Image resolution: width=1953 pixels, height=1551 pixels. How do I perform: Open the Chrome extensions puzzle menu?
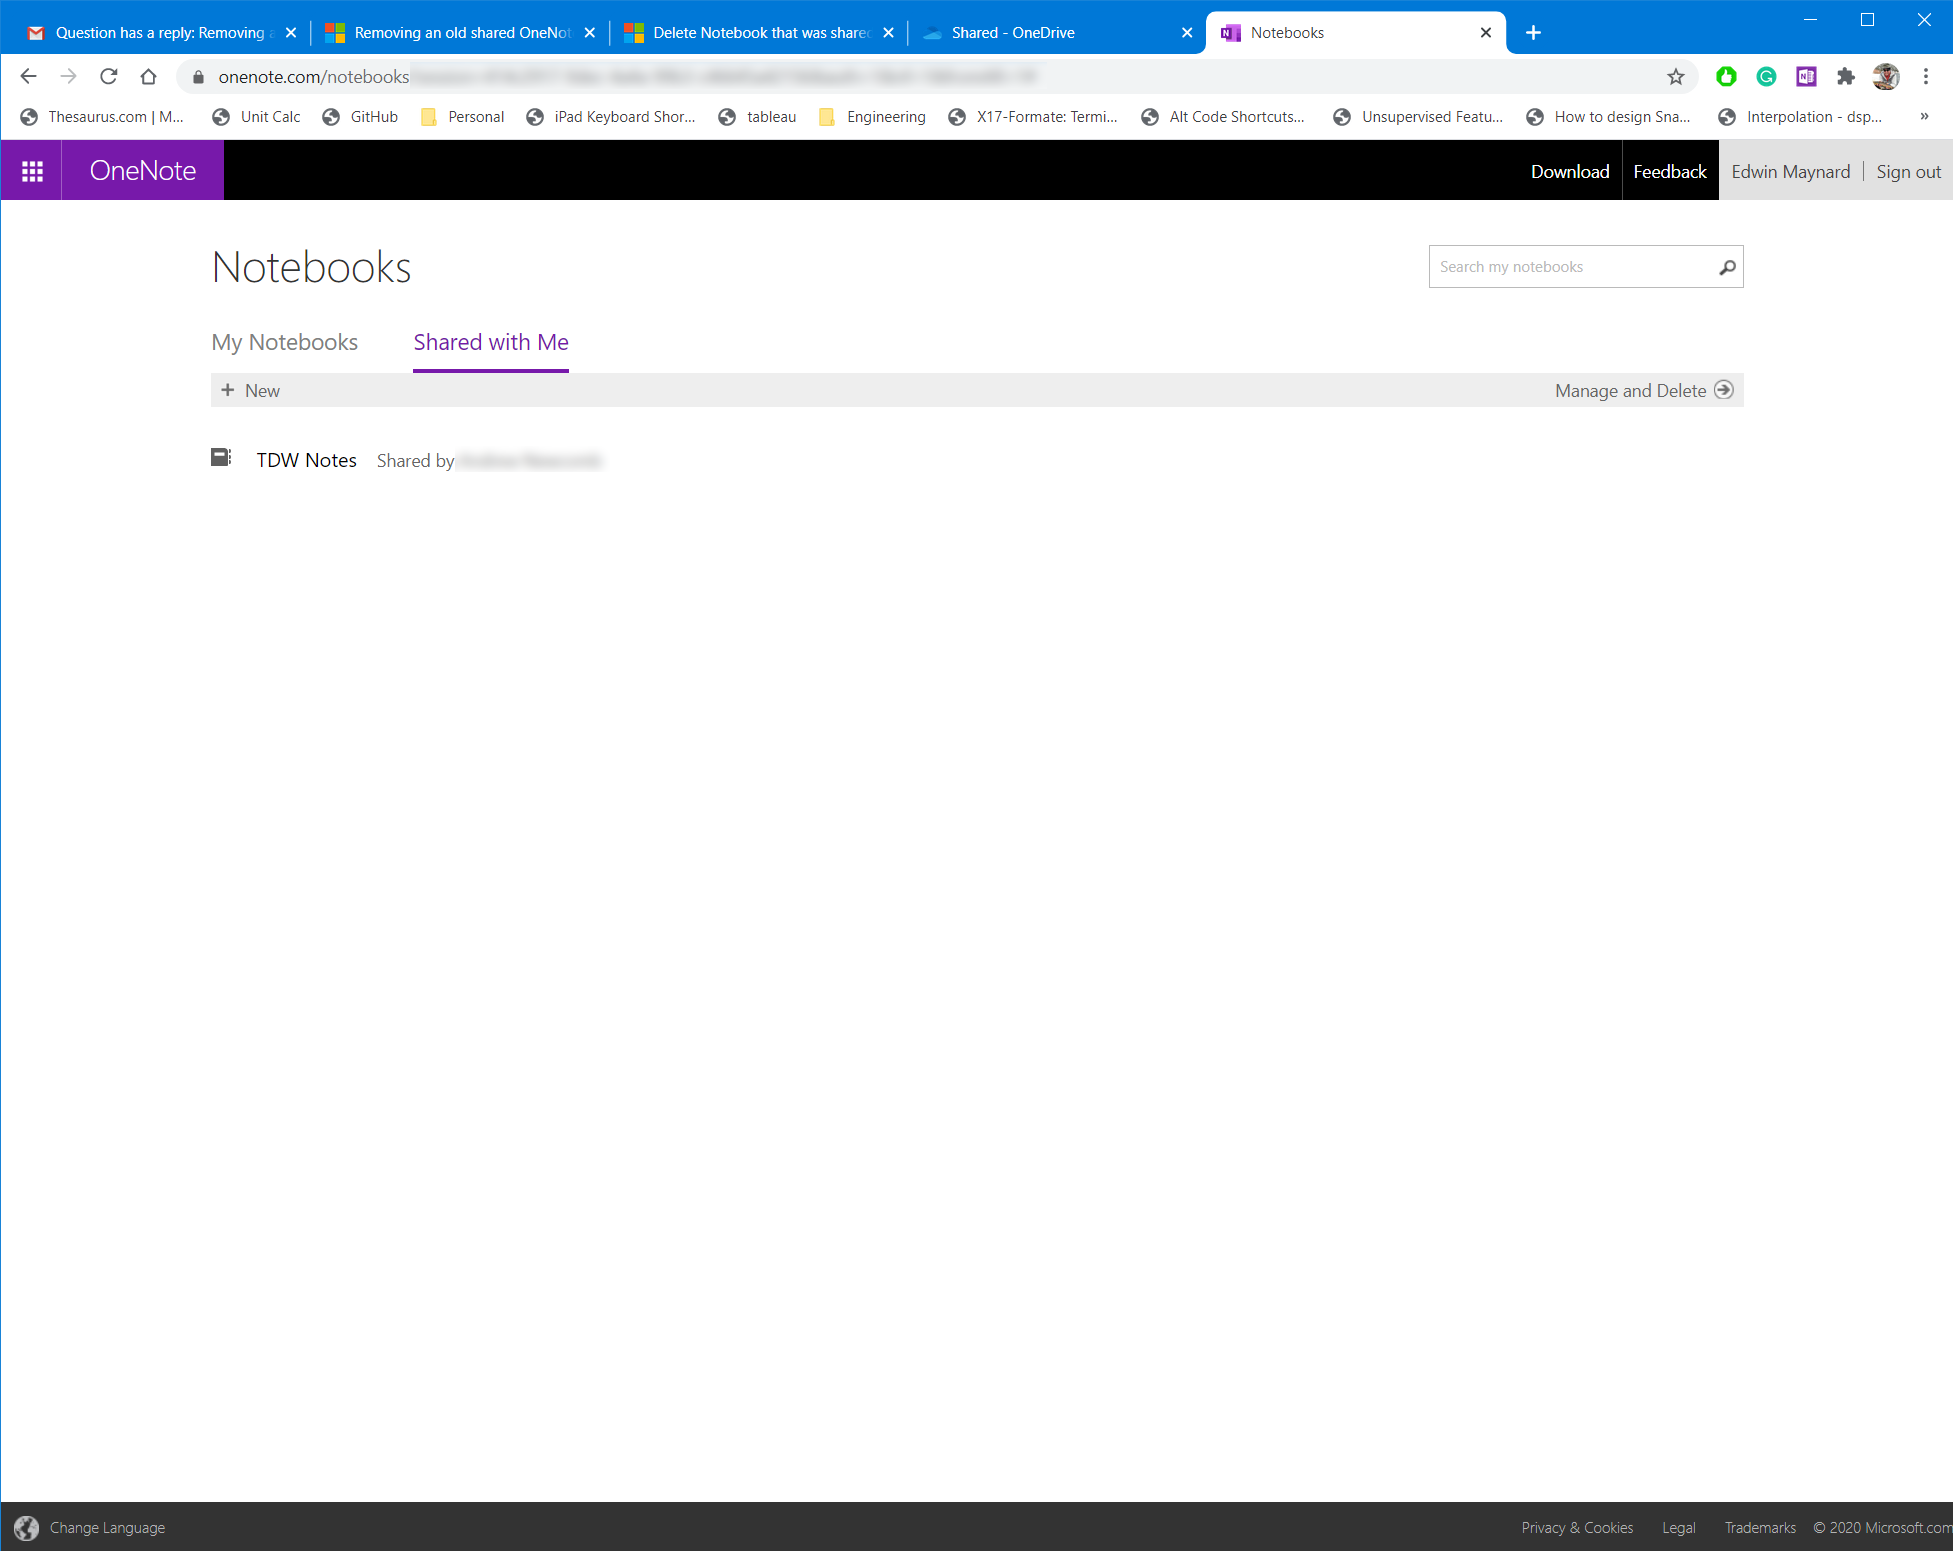click(1846, 77)
